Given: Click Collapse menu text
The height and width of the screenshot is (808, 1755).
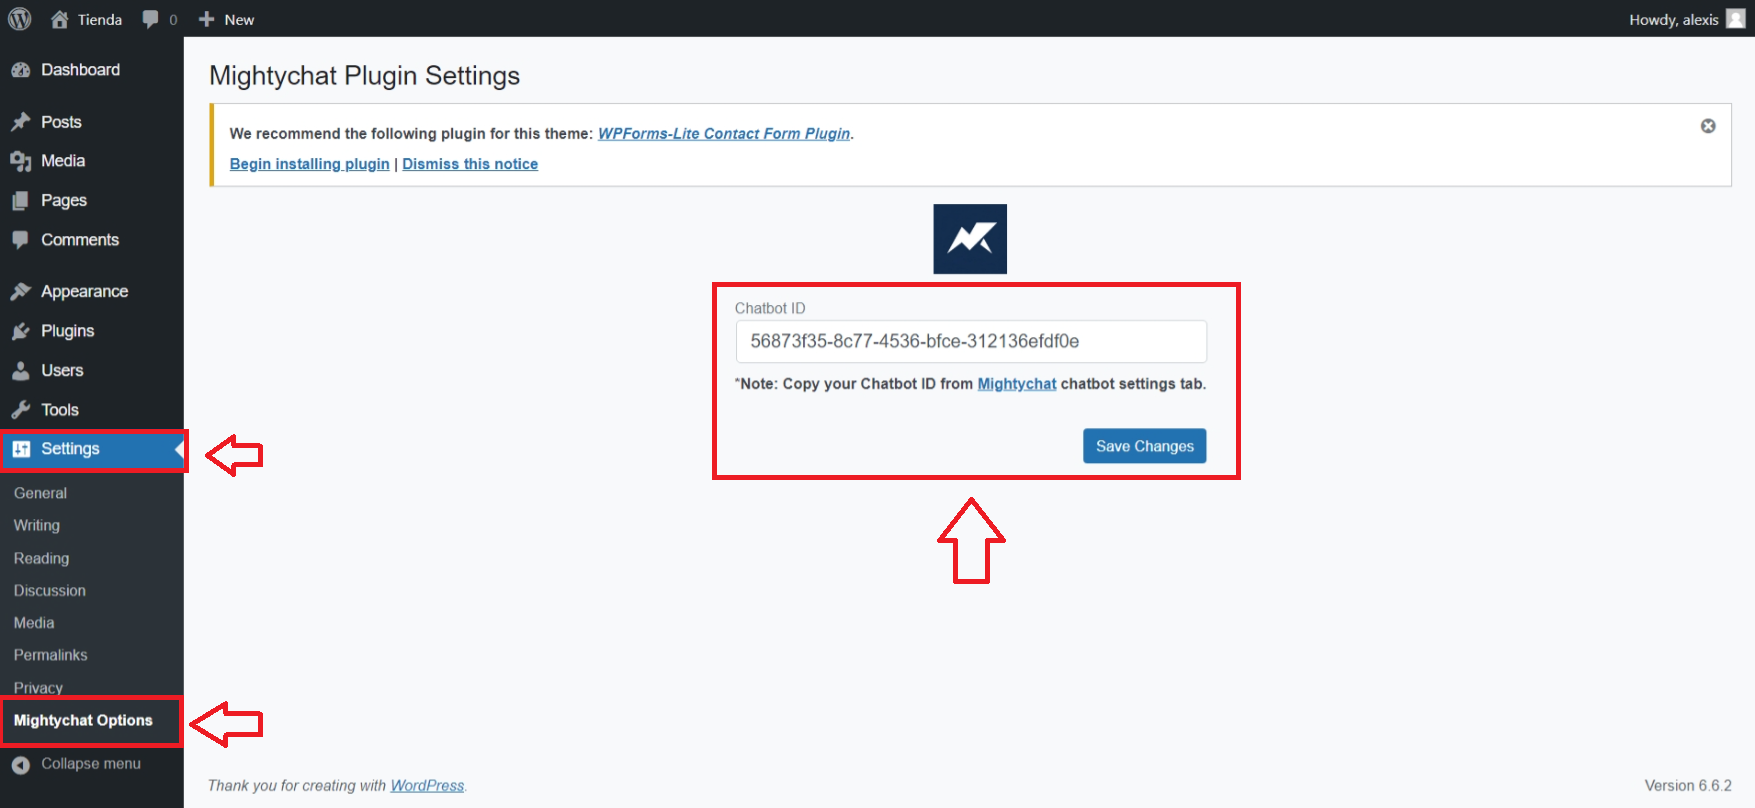Looking at the screenshot, I should point(91,764).
